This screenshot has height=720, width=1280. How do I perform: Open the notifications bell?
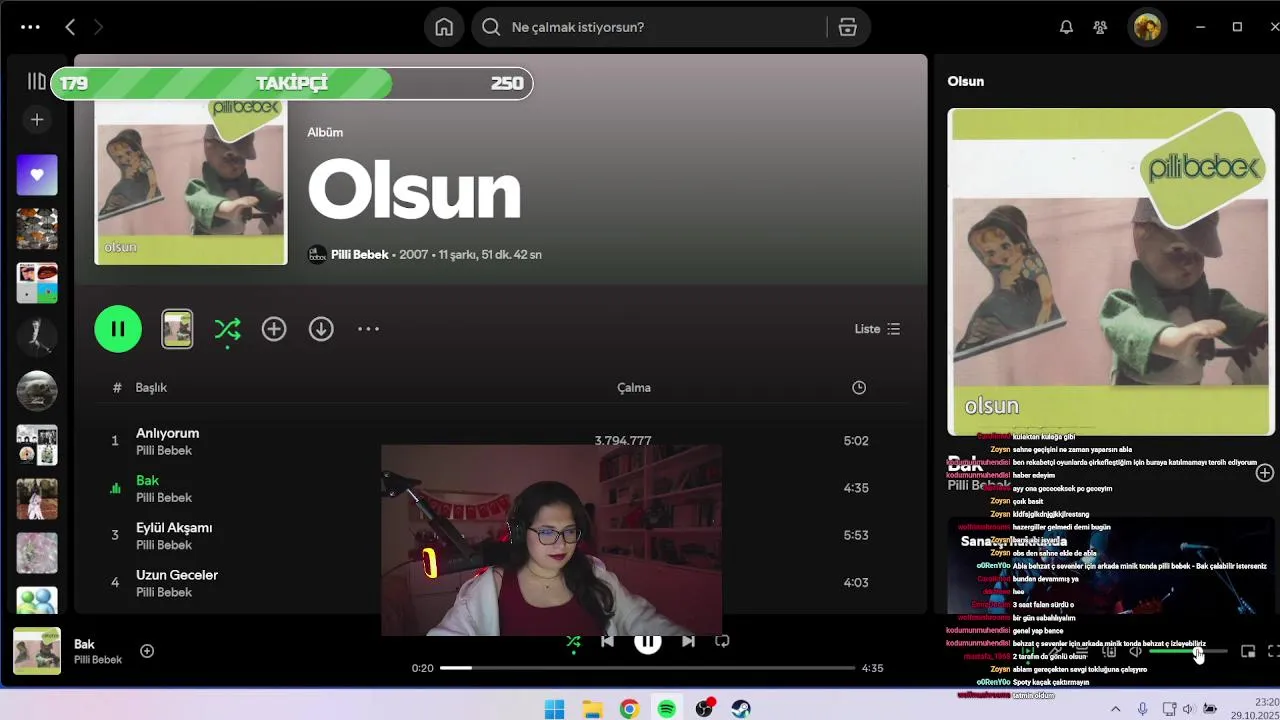[1066, 27]
